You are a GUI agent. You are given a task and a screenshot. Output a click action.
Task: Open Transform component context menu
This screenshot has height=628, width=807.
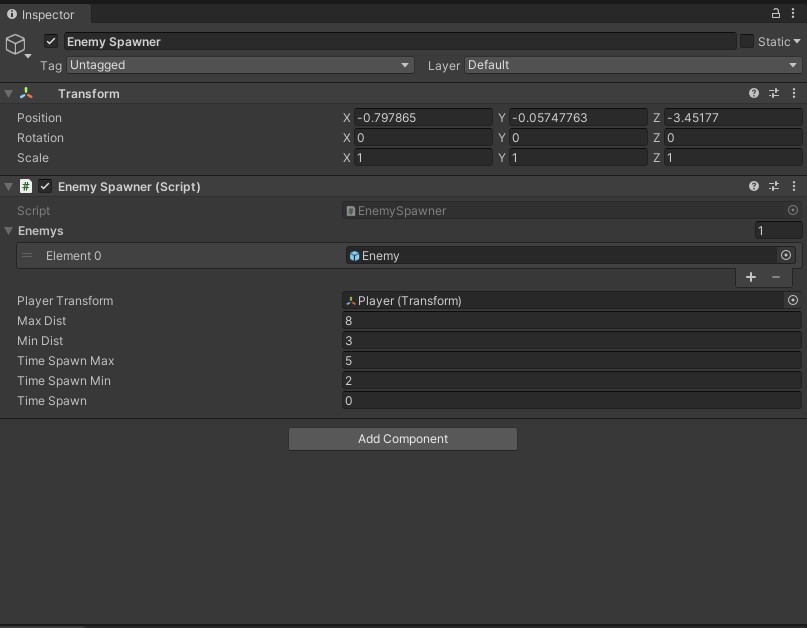pos(794,93)
